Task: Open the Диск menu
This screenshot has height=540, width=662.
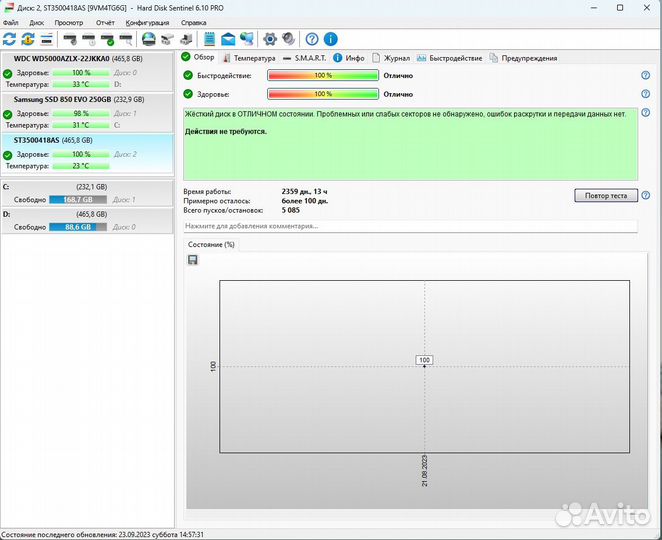Action: [x=36, y=21]
